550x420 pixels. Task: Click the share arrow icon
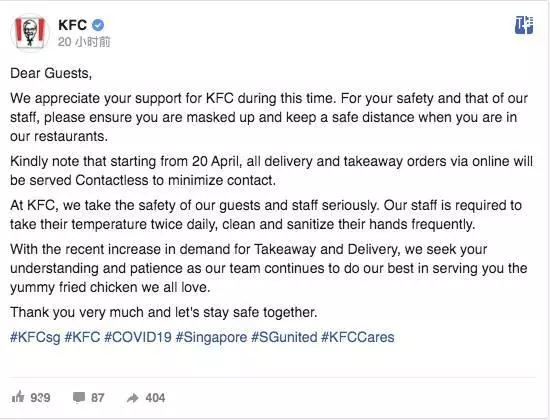pyautogui.click(x=133, y=398)
